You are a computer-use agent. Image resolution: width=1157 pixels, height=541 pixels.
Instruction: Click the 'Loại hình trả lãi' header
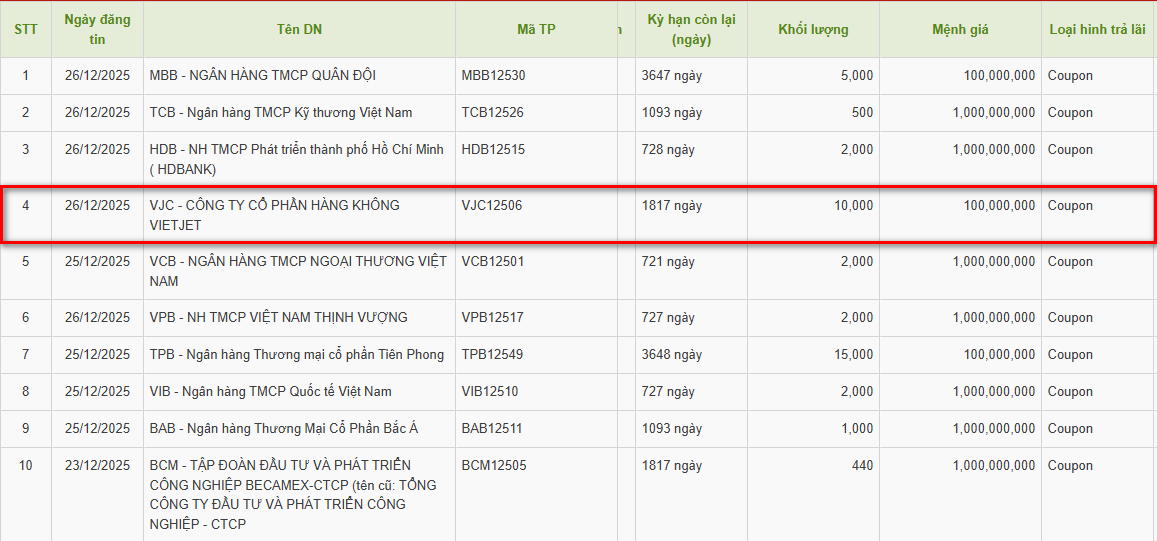tap(1097, 30)
